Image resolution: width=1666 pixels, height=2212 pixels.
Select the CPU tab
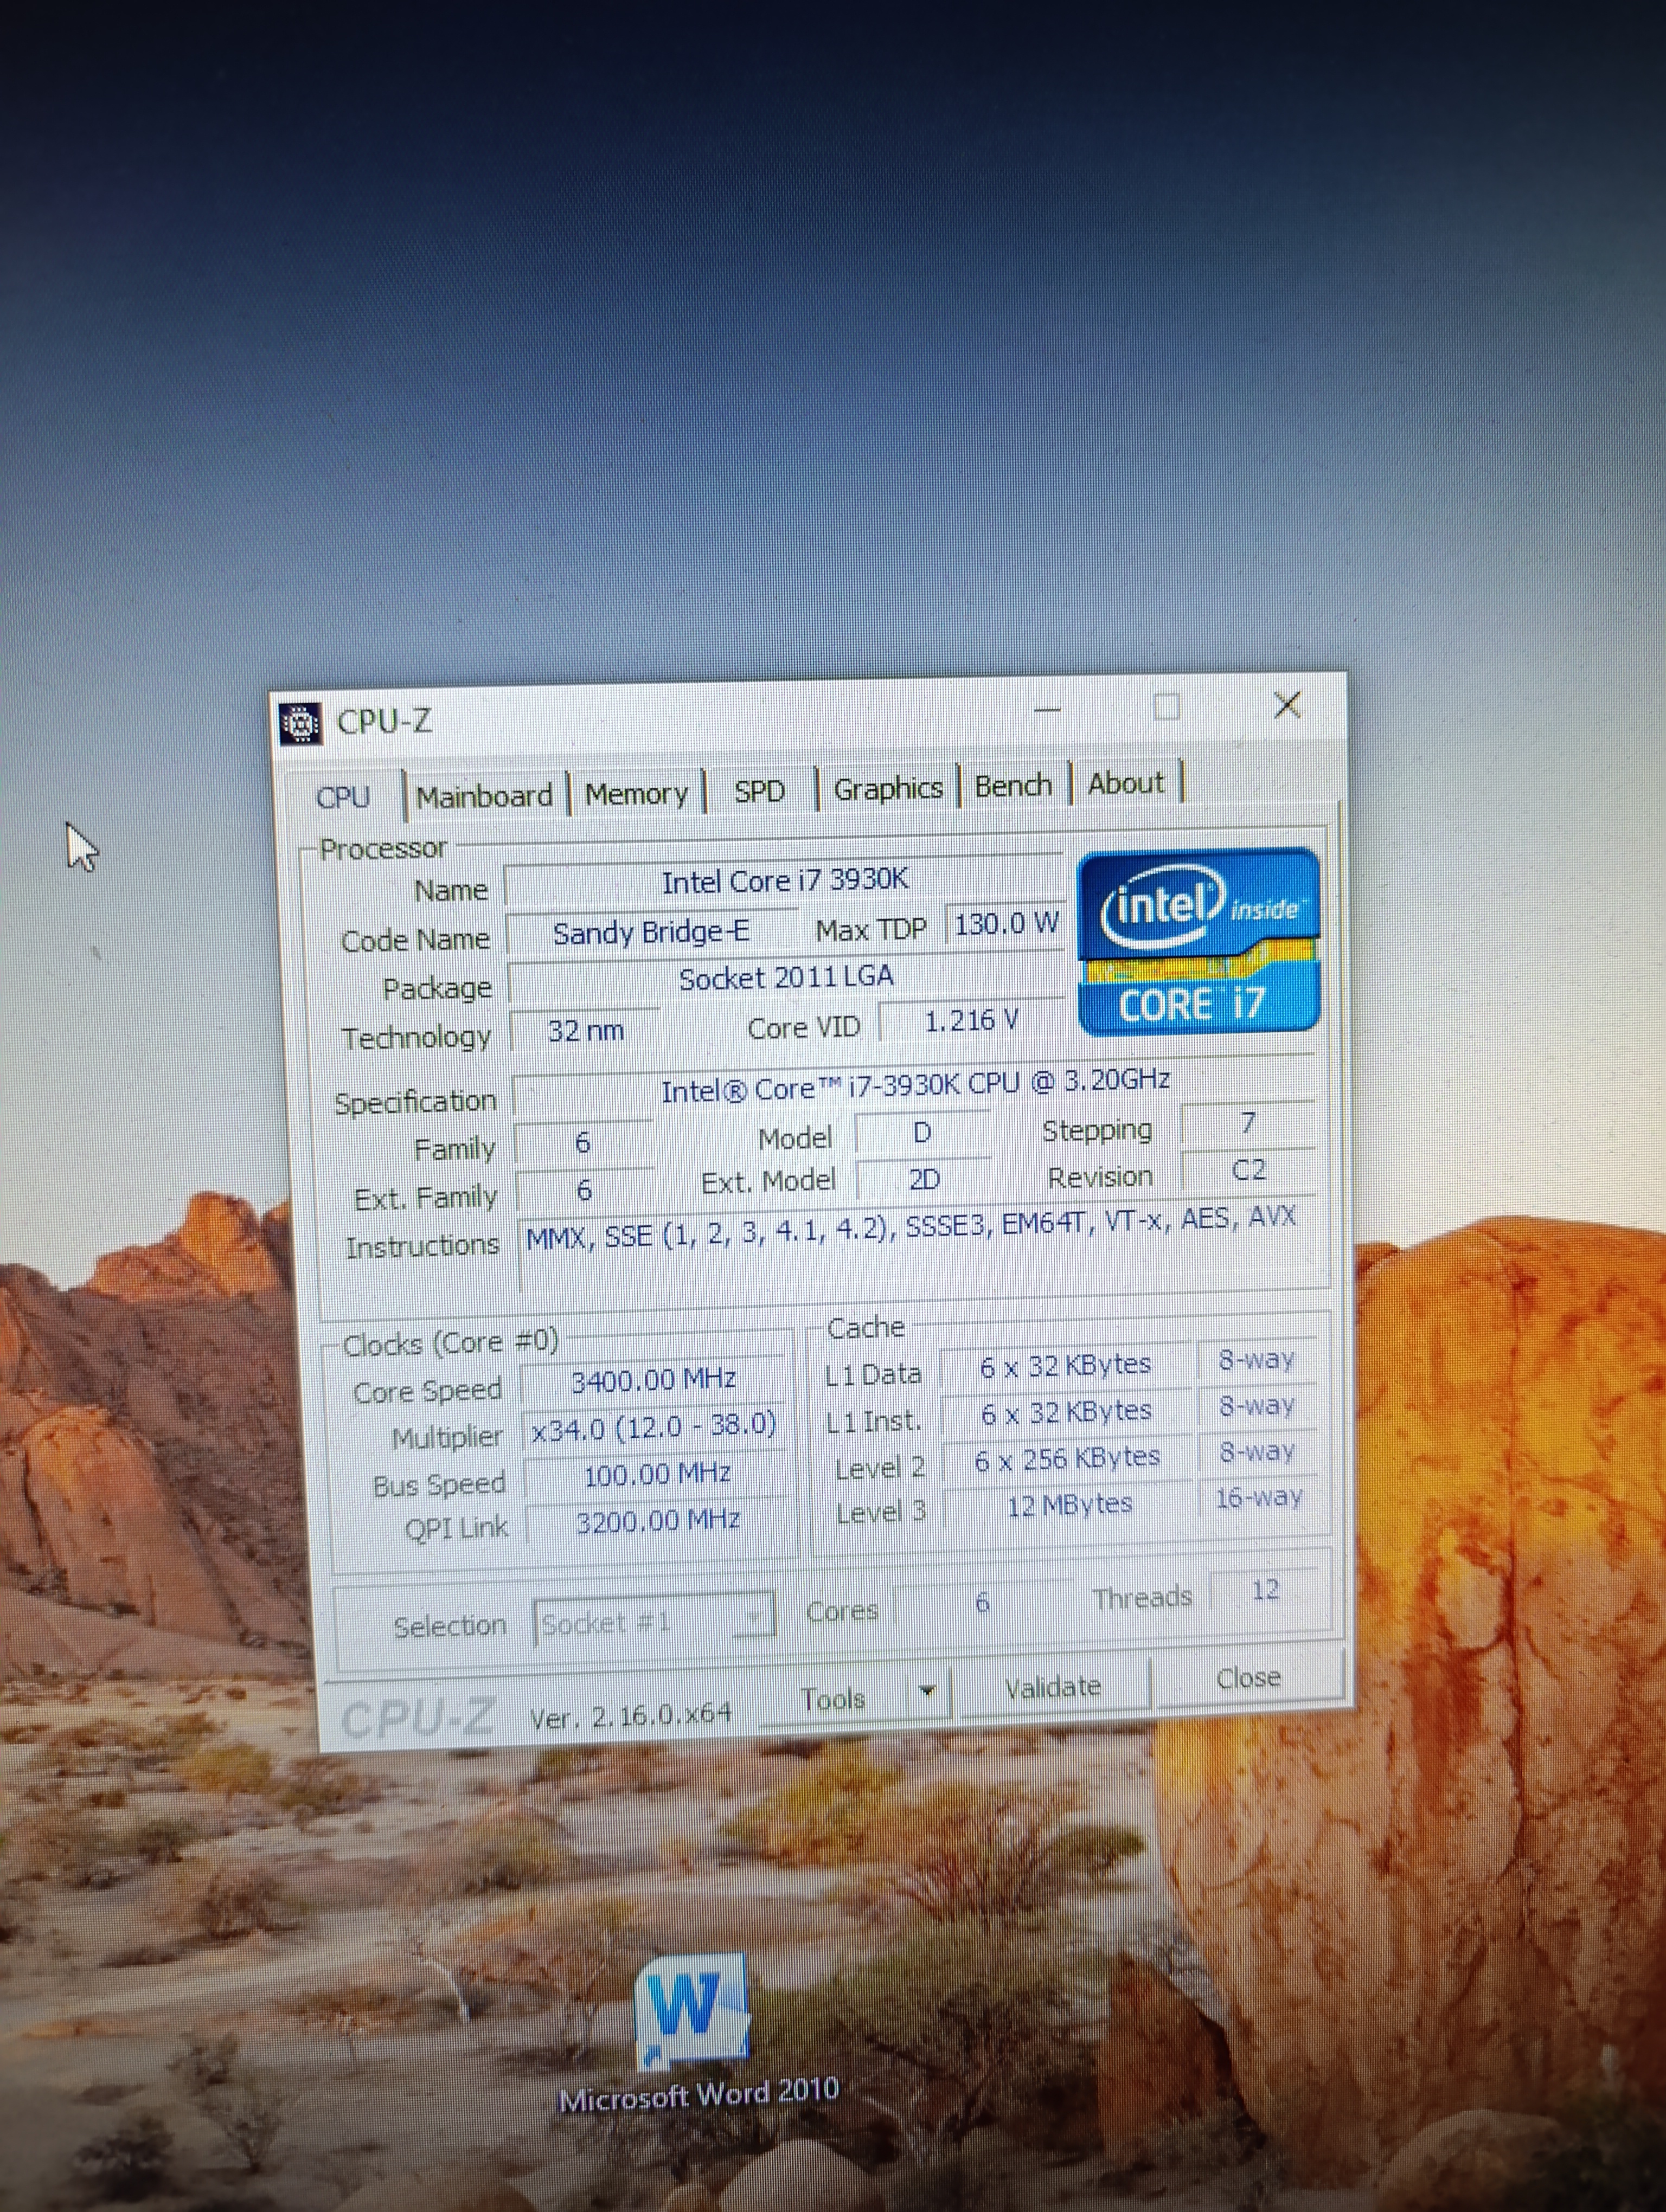tap(343, 797)
